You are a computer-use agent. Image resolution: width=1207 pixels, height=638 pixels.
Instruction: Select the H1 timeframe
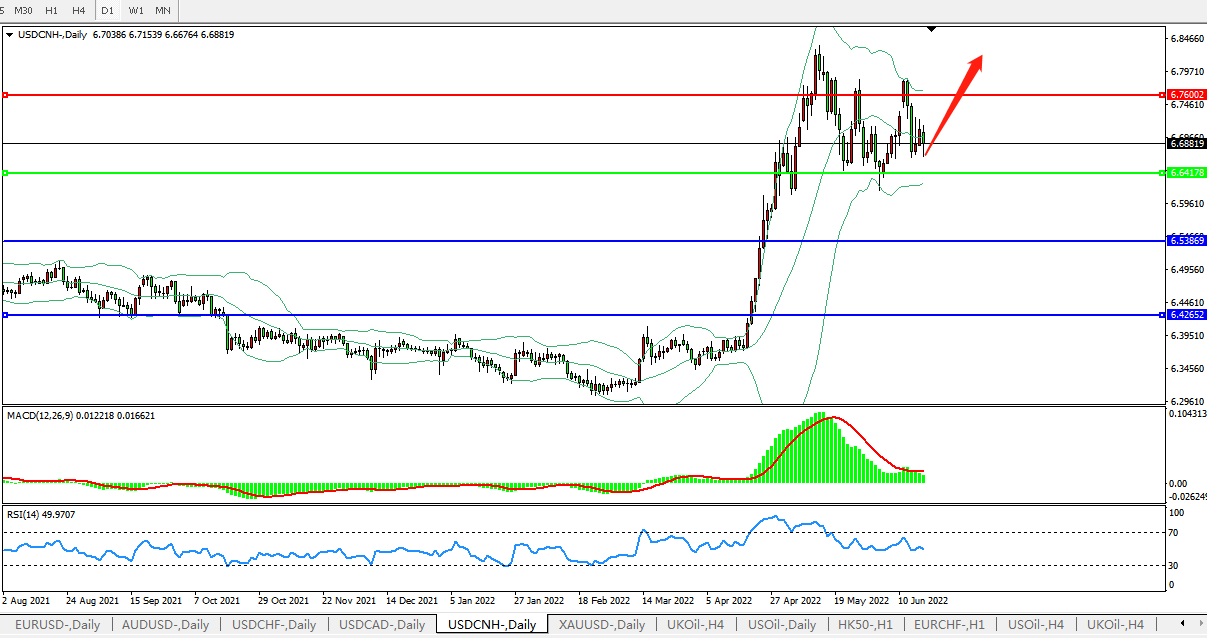click(x=52, y=10)
